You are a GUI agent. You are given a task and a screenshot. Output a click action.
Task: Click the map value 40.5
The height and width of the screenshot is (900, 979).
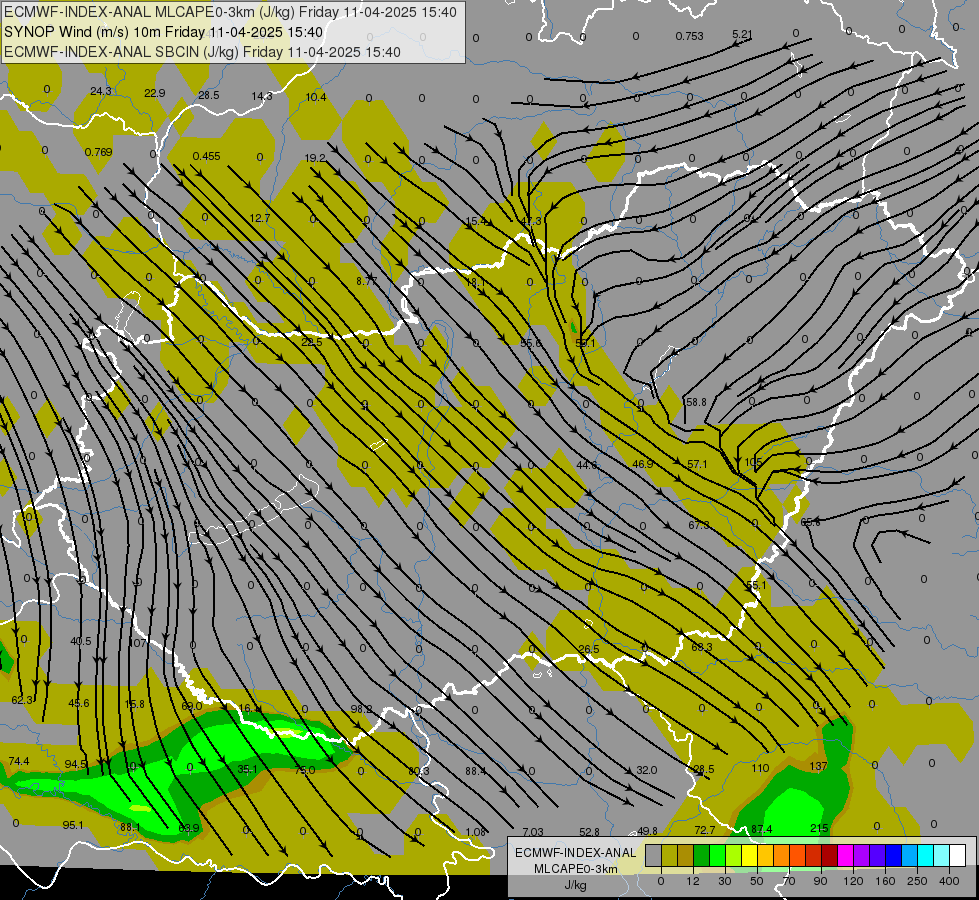(x=81, y=641)
